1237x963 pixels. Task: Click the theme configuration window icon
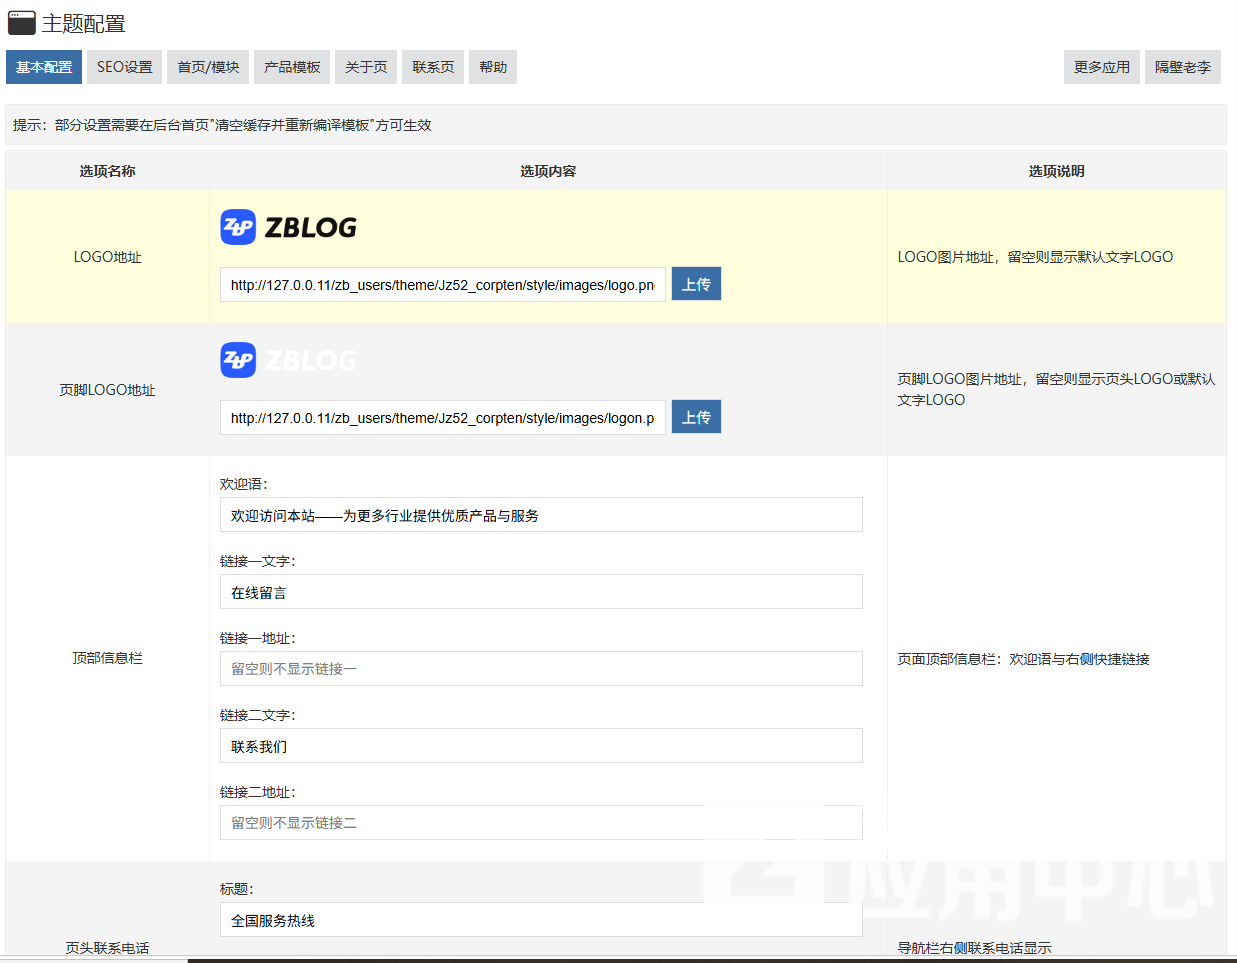(x=22, y=23)
